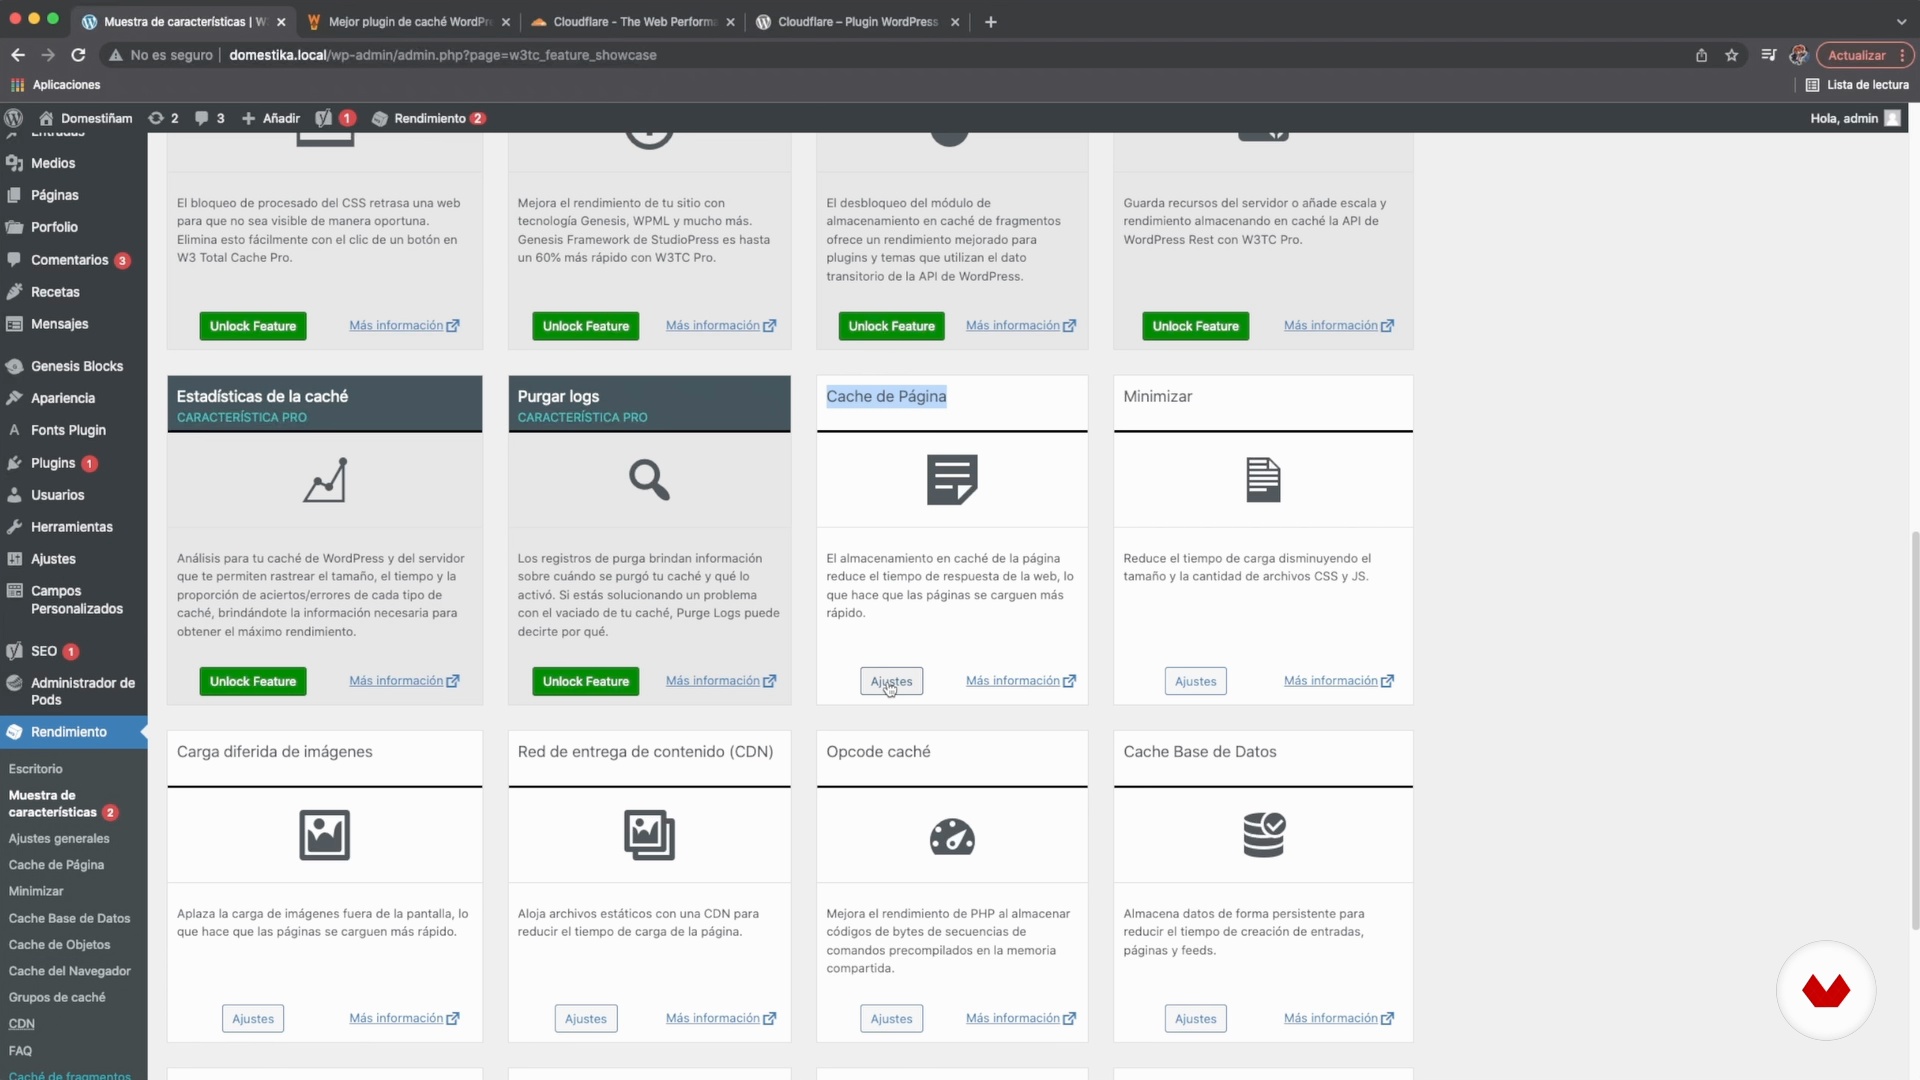Click Unlock Feature for Purgar logs
Image resolution: width=1920 pixels, height=1080 pixels.
click(x=585, y=681)
